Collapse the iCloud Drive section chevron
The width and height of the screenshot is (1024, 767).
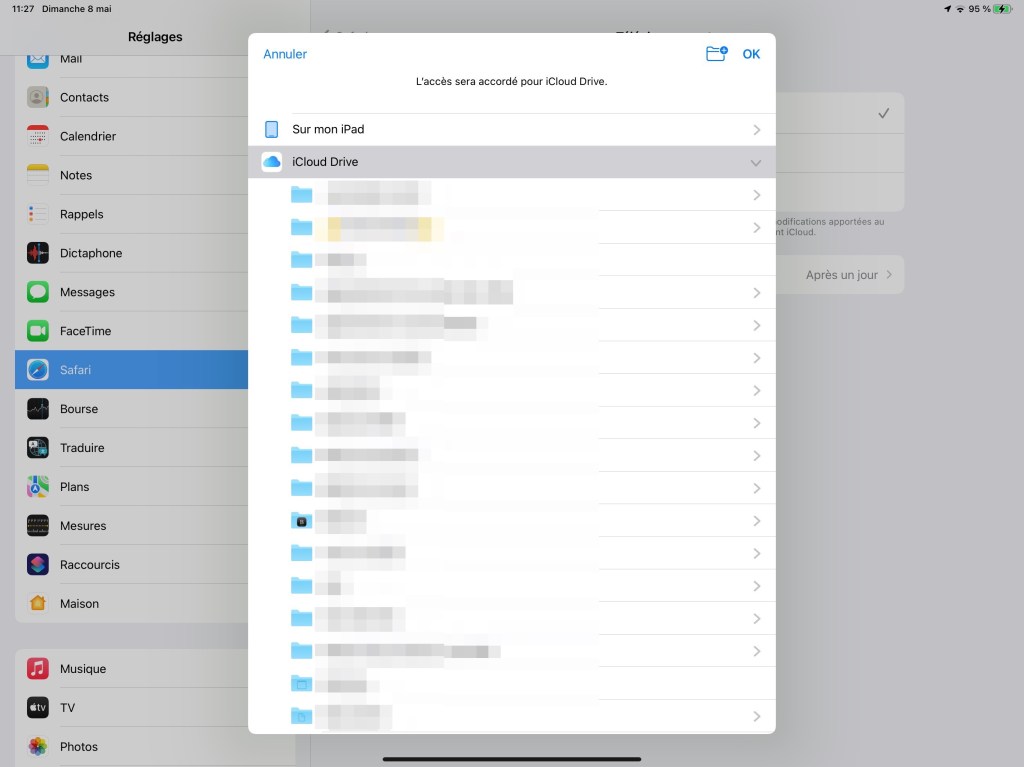(756, 163)
